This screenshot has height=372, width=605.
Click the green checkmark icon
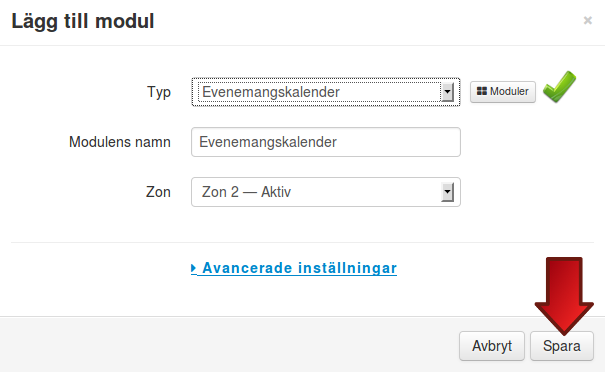[559, 87]
